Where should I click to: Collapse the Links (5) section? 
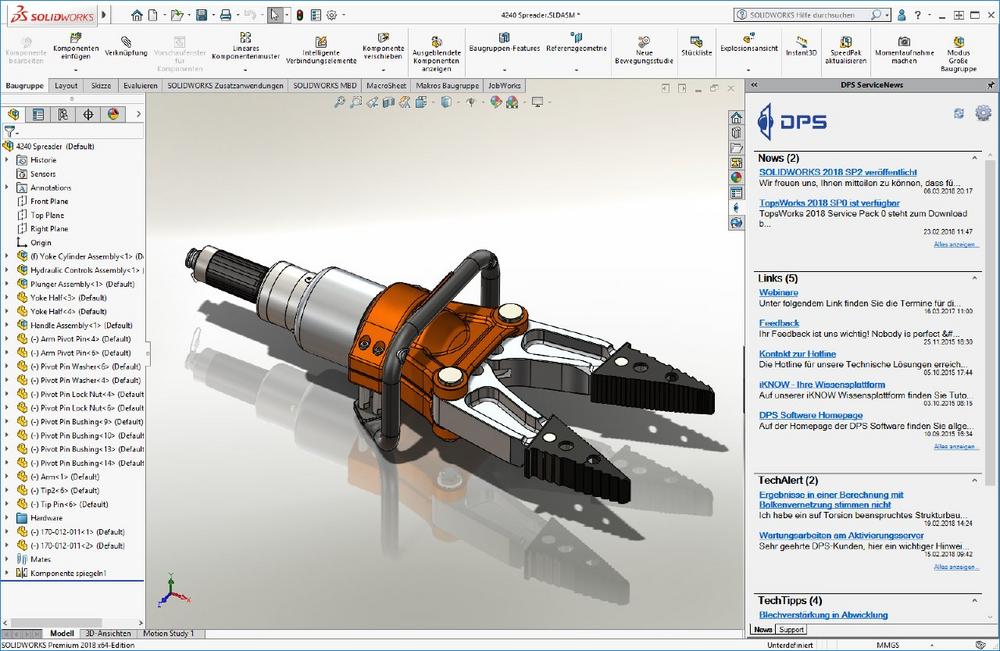coord(974,278)
